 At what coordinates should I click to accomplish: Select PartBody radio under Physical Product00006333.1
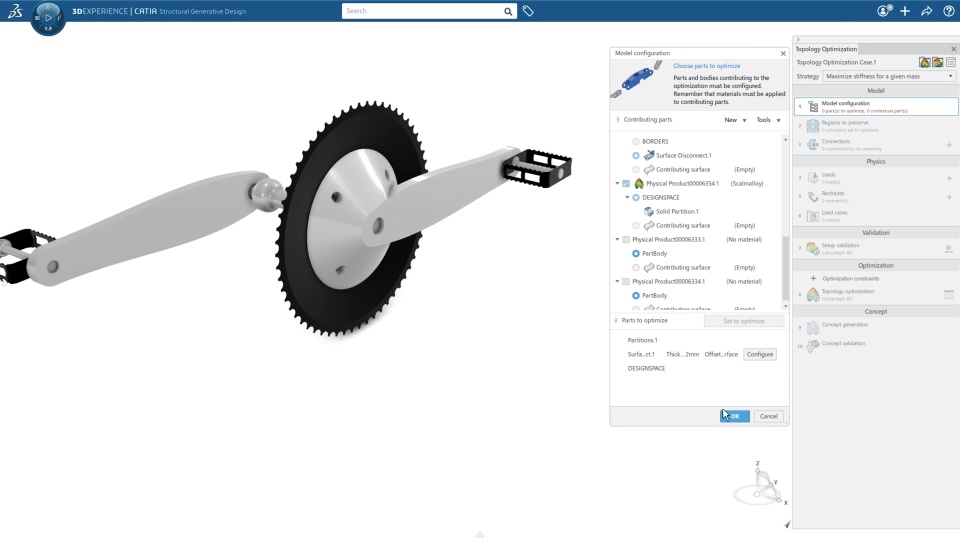pyautogui.click(x=636, y=253)
